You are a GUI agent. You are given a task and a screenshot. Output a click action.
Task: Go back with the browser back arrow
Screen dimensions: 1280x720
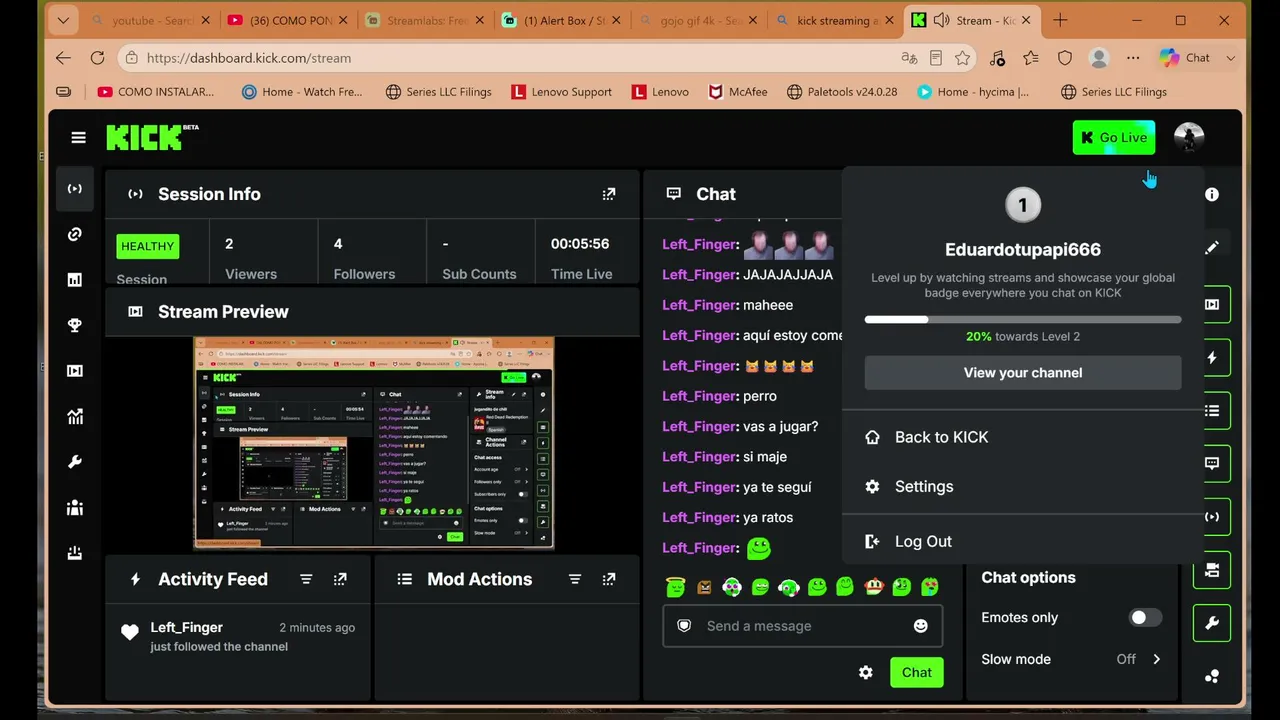click(x=63, y=58)
